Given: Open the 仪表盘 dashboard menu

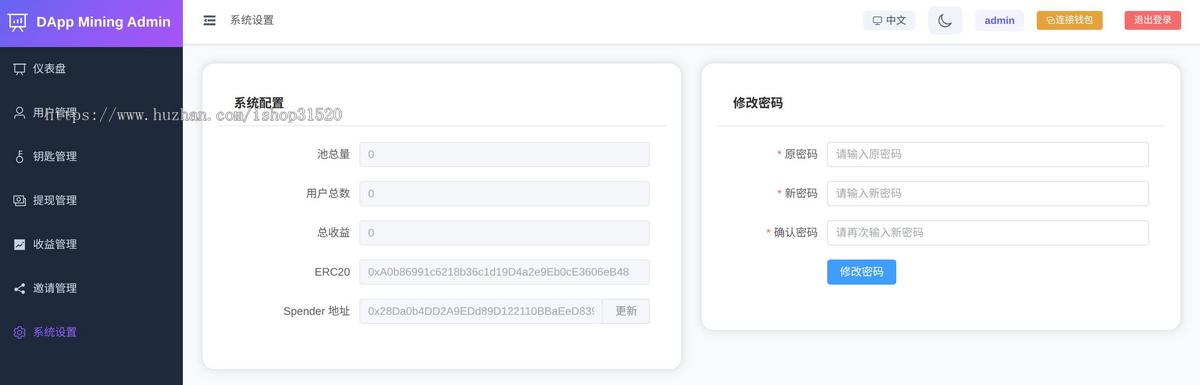Looking at the screenshot, I should 91,69.
